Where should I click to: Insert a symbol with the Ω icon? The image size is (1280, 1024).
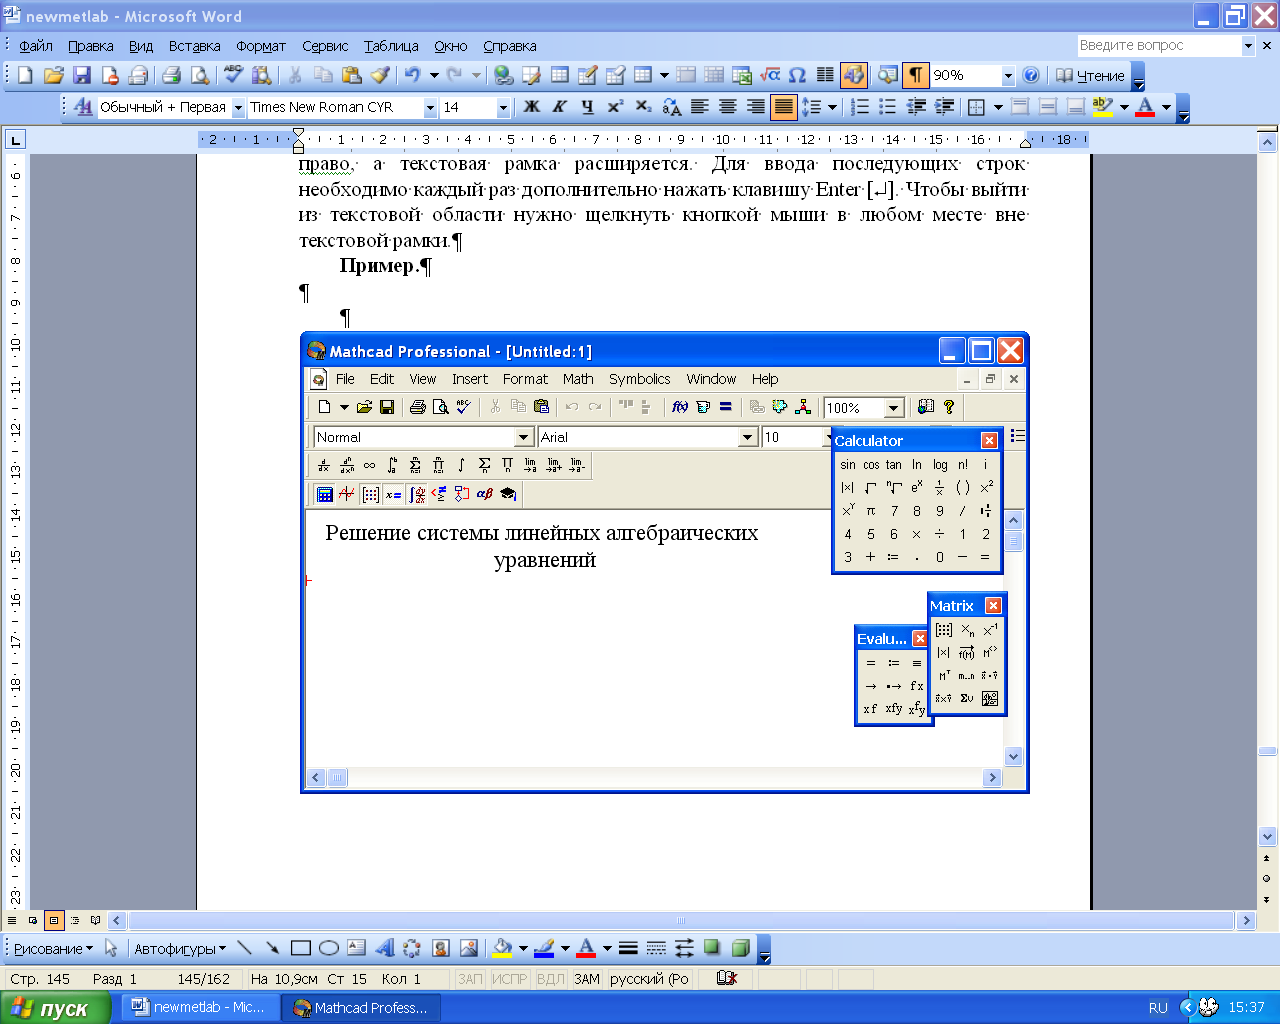[x=797, y=75]
